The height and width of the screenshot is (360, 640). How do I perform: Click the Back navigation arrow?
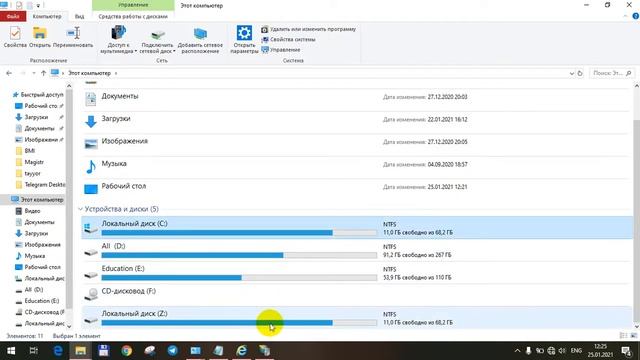[x=9, y=73]
